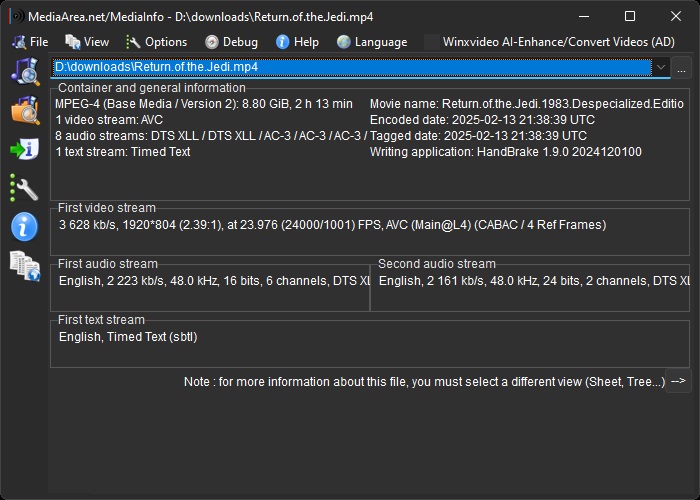Click the note about selecting different view
This screenshot has height=500, width=700.
tap(424, 382)
